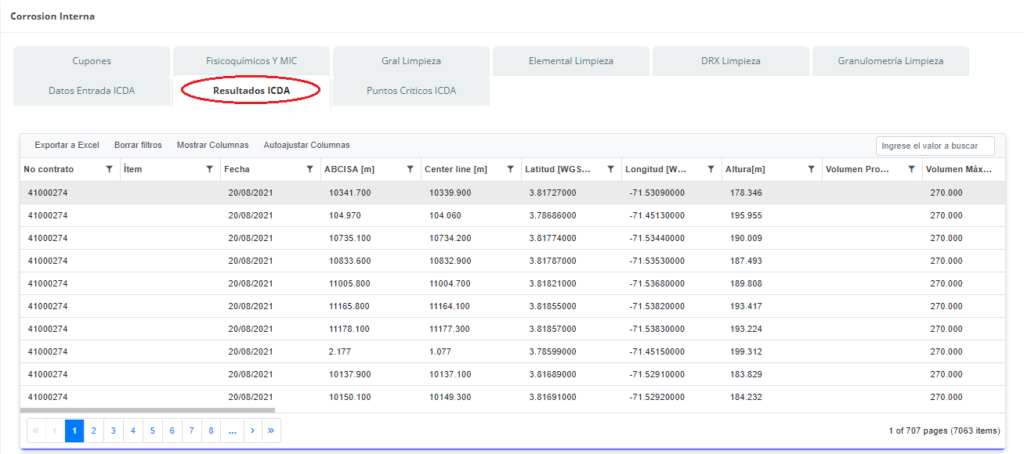Select the Datos Entrada ICDA tab
The image size is (1024, 454).
click(91, 91)
